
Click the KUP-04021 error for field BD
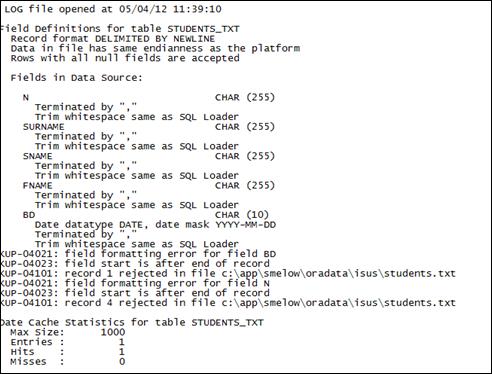coord(138,254)
